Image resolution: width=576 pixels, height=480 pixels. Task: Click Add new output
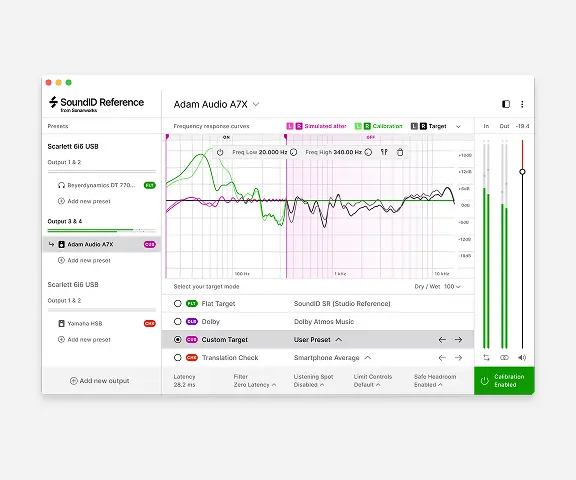pos(100,381)
